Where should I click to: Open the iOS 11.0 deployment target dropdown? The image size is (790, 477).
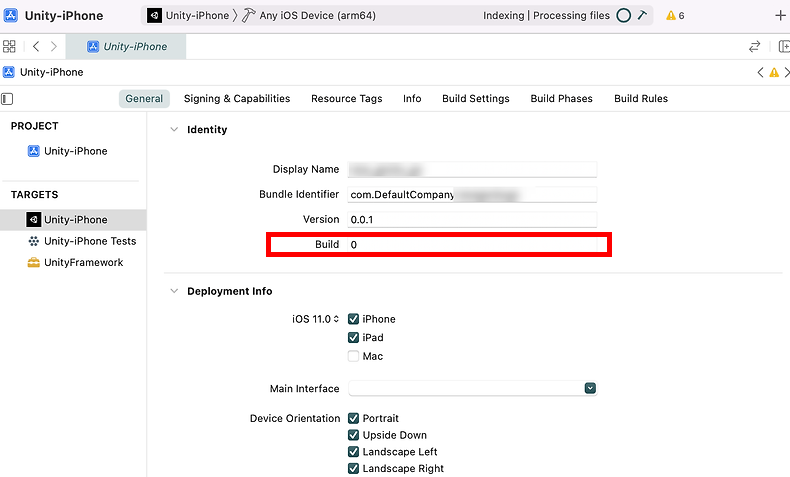315,319
